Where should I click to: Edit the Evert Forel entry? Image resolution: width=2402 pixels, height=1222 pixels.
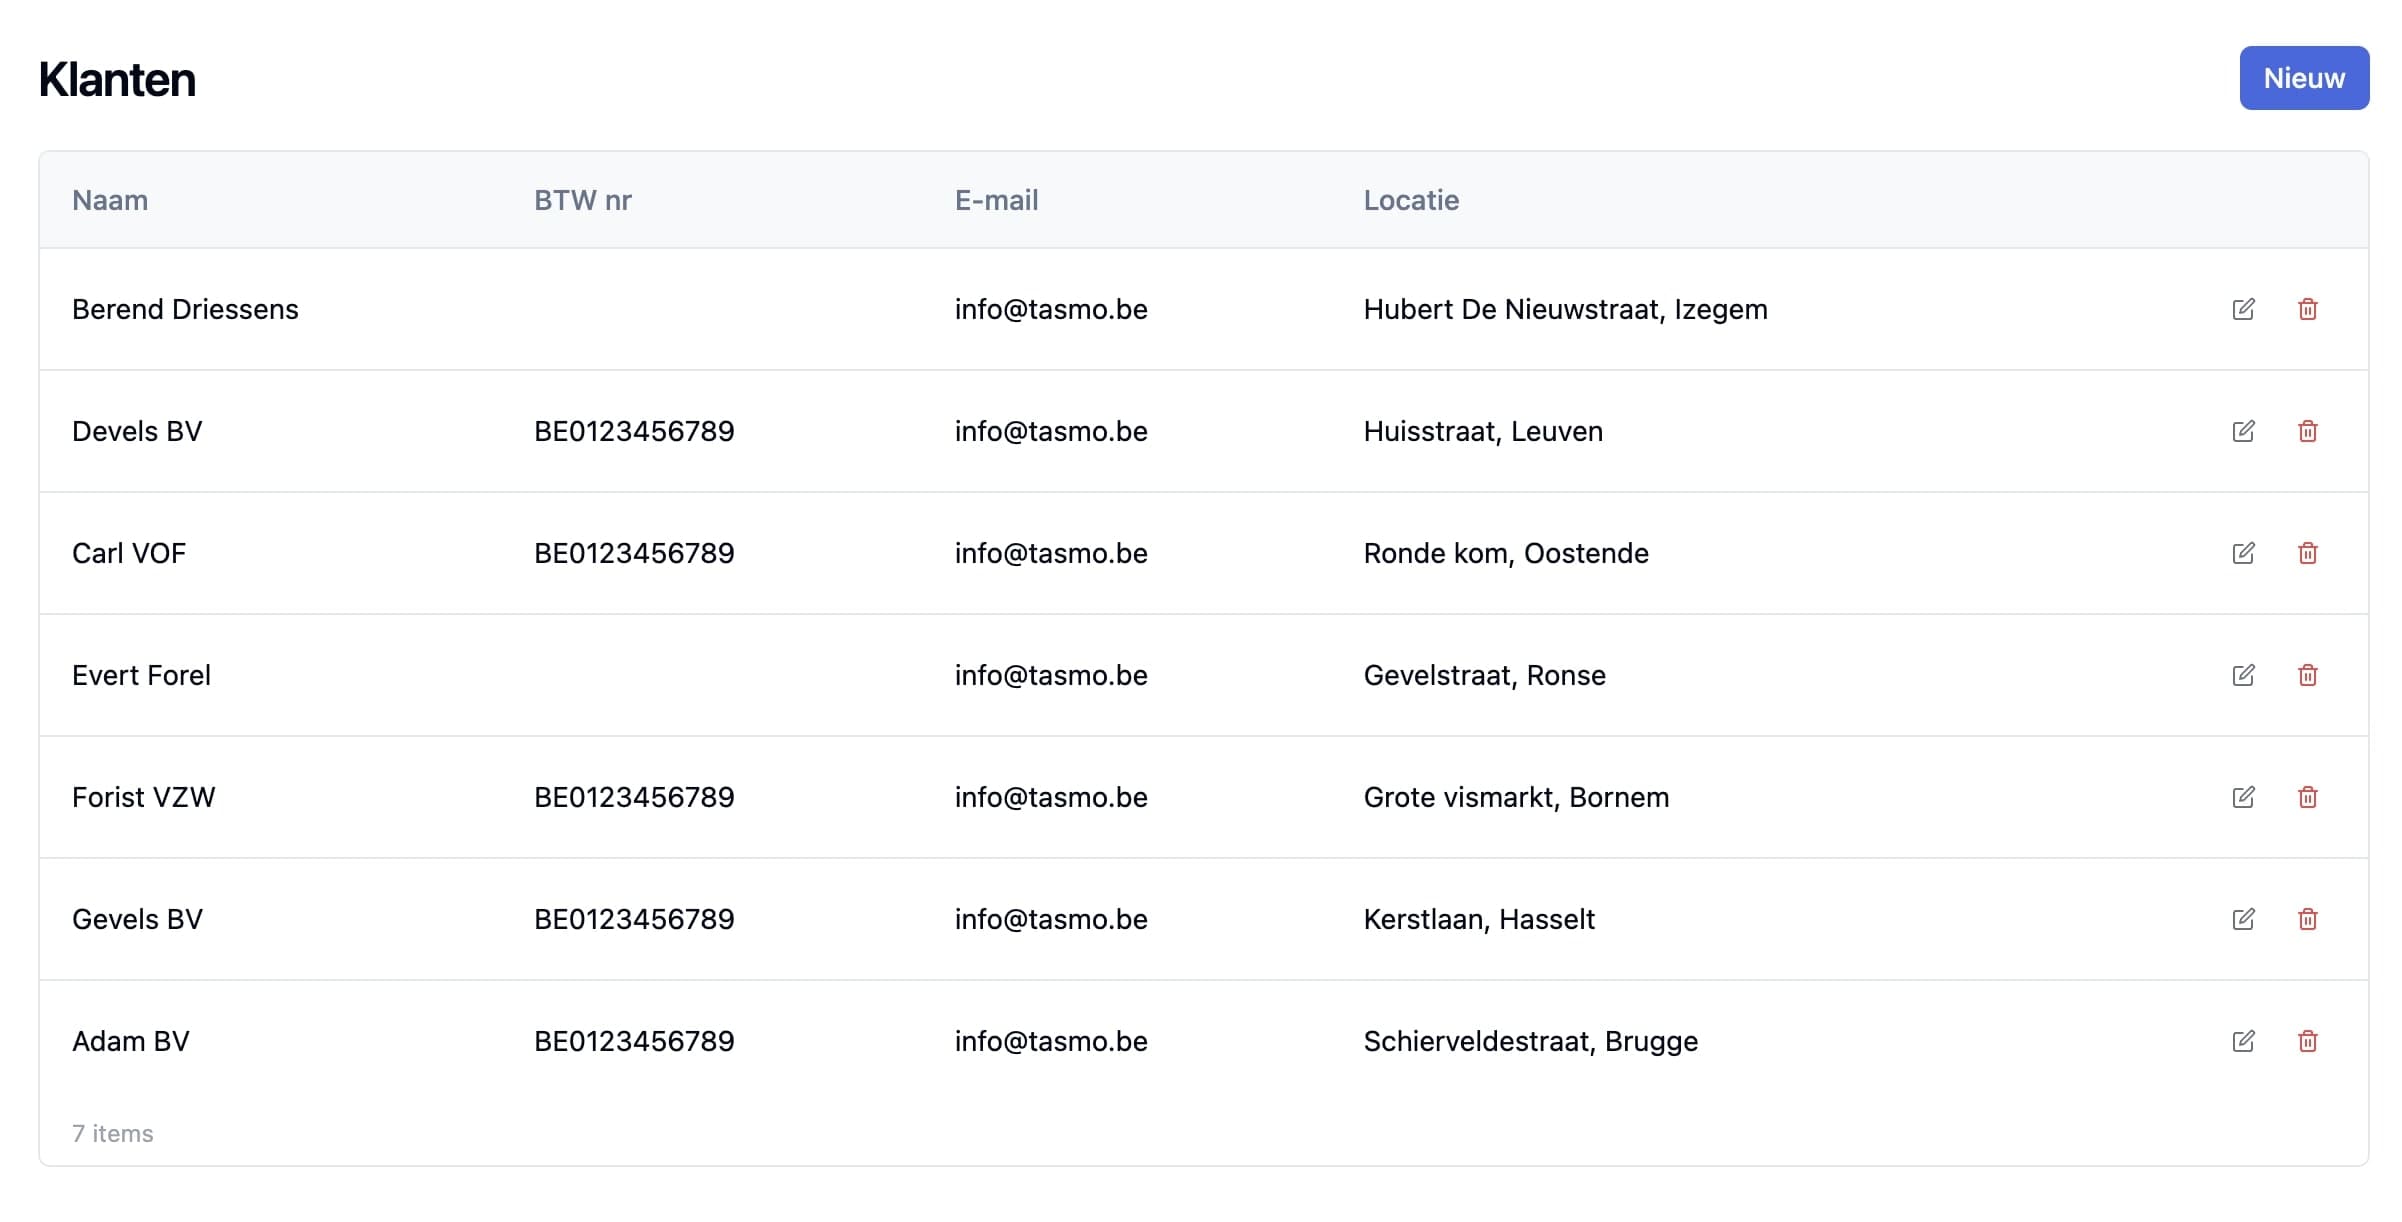pos(2243,675)
